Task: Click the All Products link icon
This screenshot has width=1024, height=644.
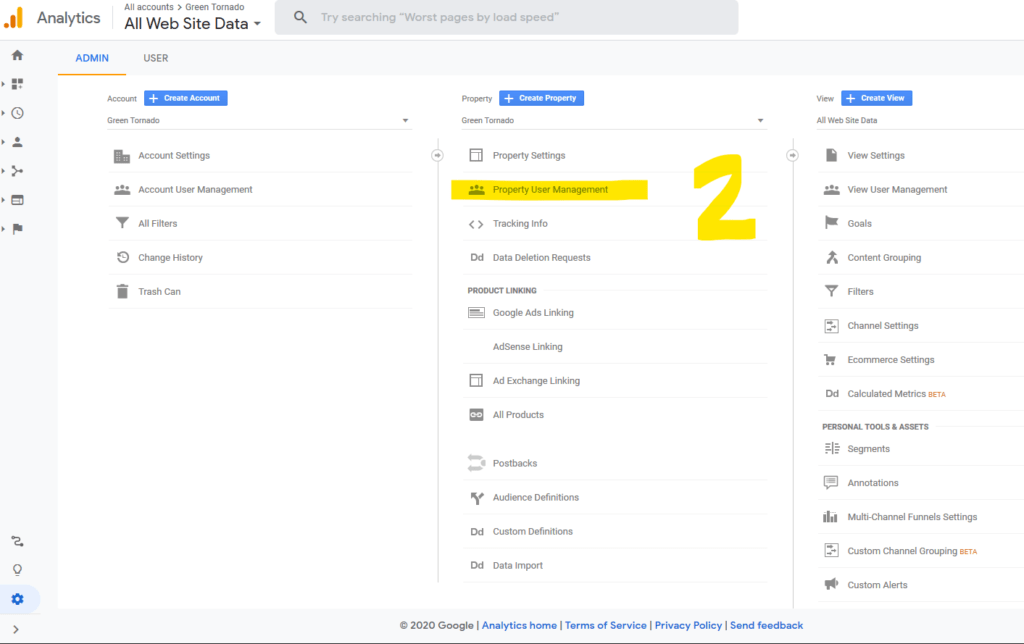Action: click(x=476, y=415)
